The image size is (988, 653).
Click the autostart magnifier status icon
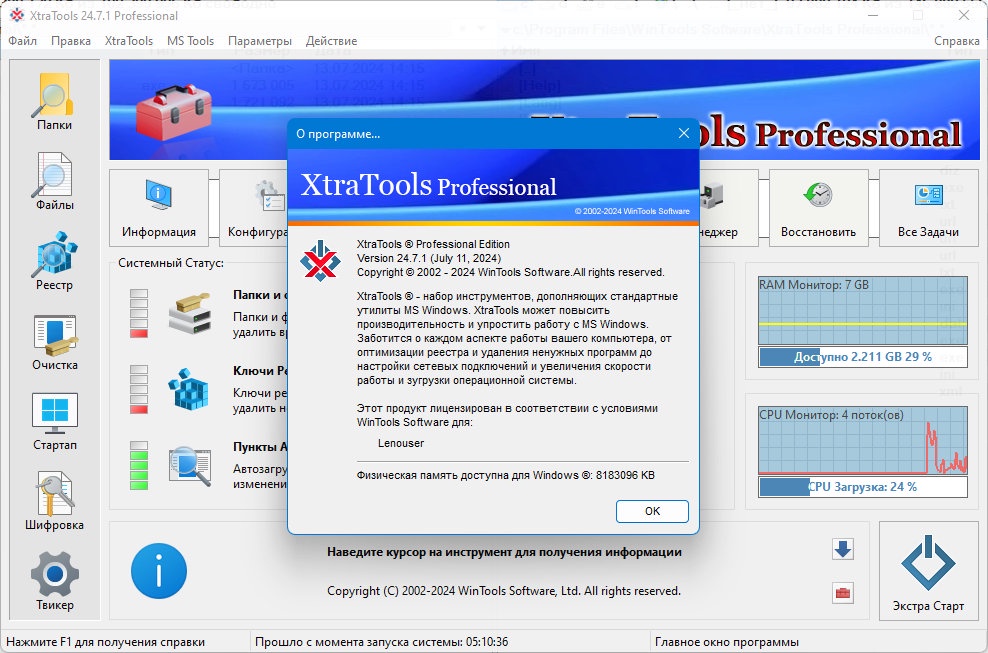190,466
